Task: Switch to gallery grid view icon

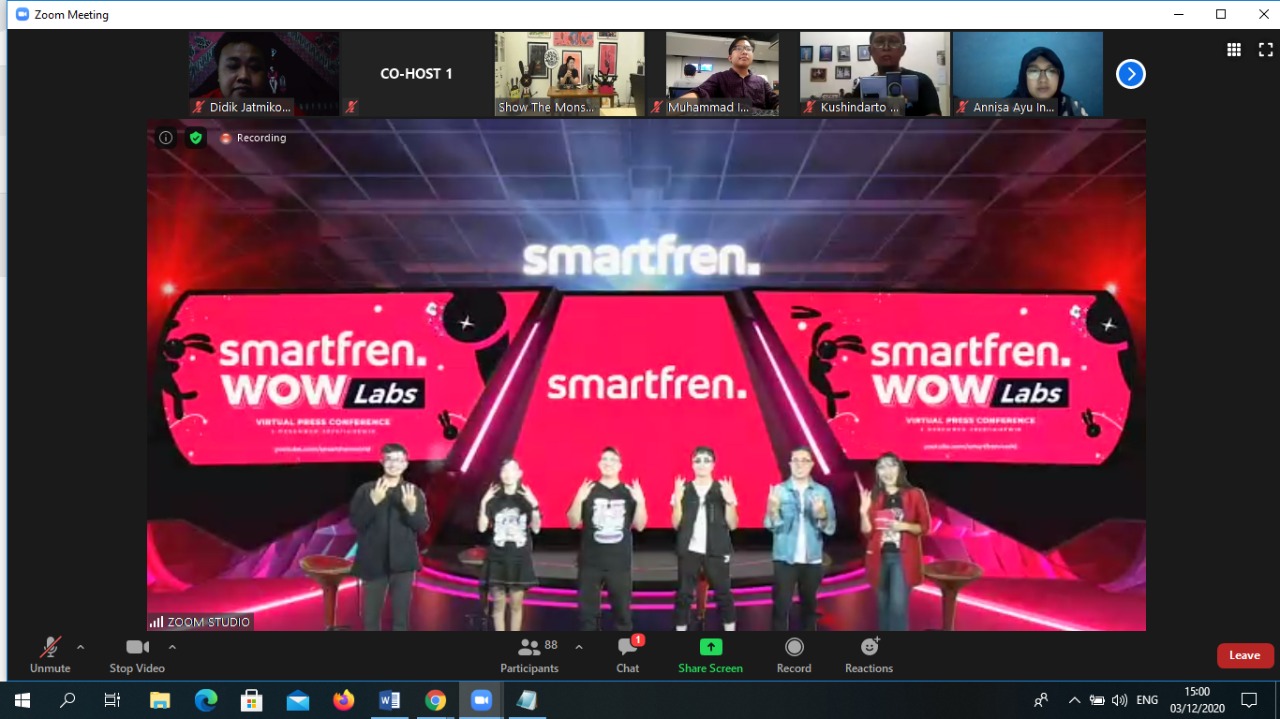Action: coord(1234,49)
